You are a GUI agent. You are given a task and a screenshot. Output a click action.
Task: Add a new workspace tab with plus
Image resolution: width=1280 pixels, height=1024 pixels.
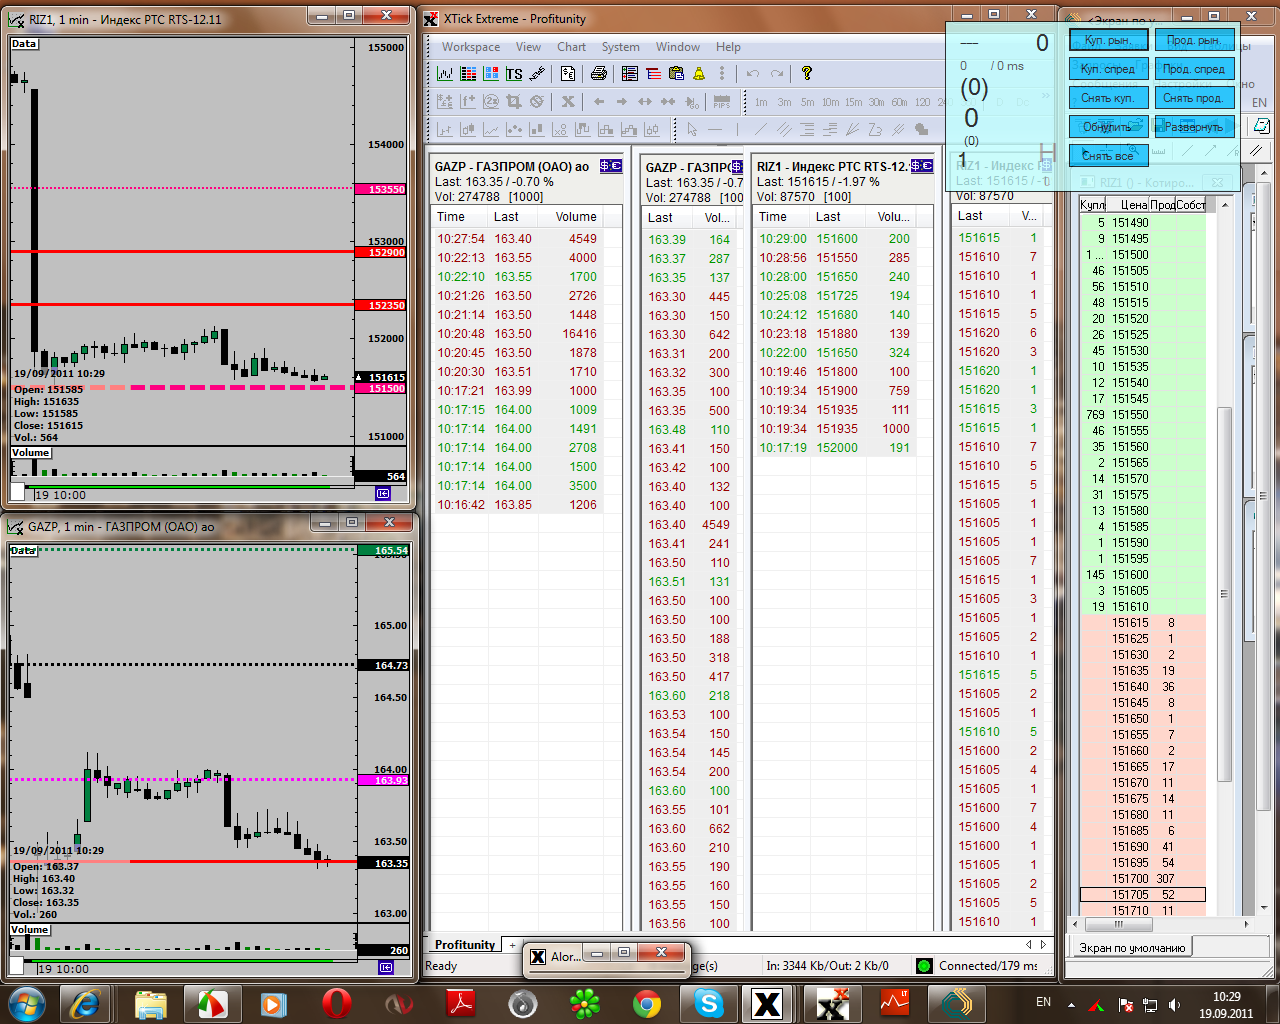coord(512,945)
